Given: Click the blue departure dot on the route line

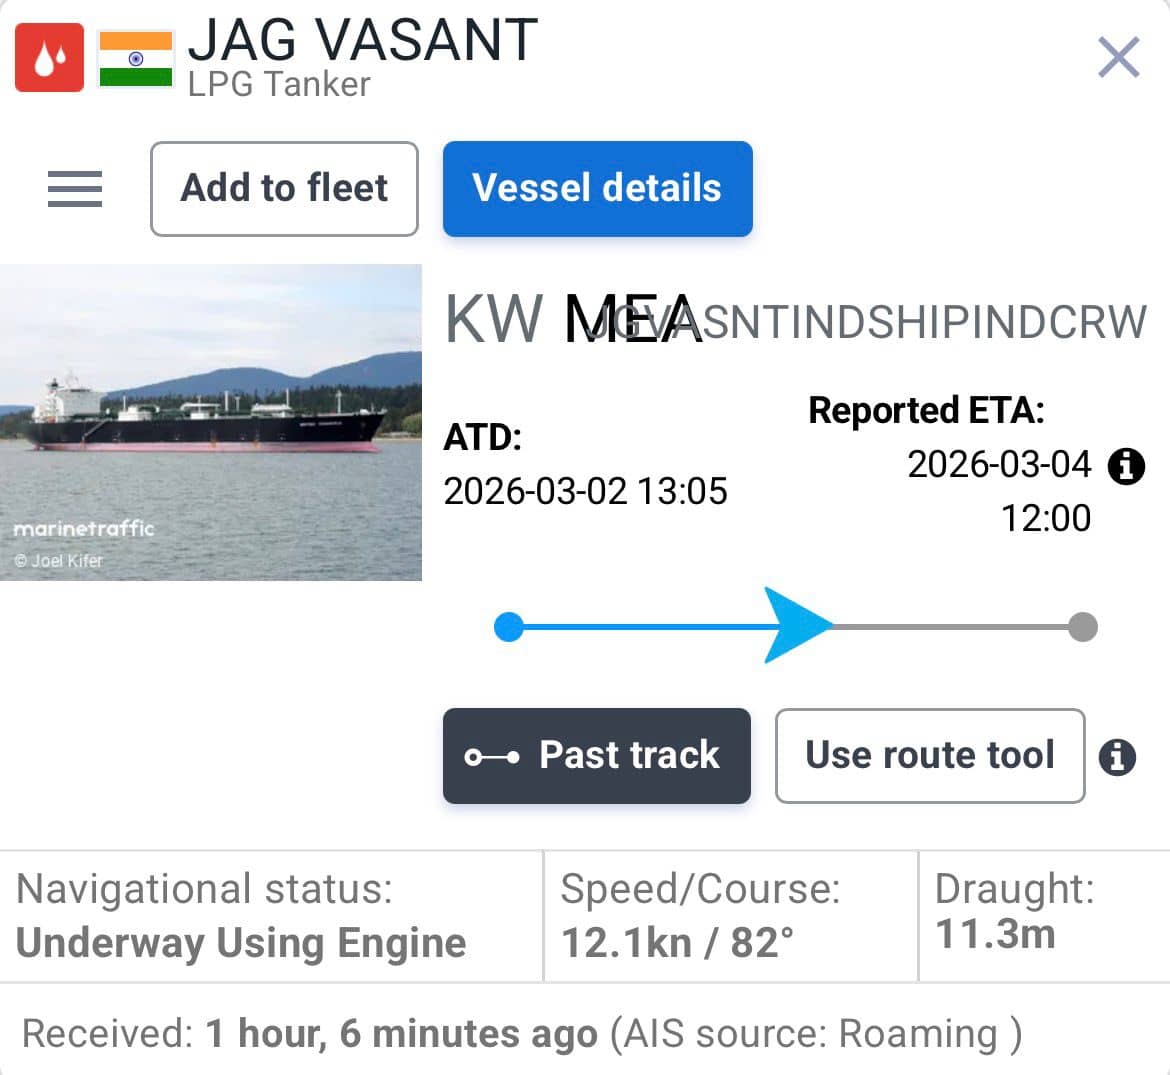Looking at the screenshot, I should 509,627.
